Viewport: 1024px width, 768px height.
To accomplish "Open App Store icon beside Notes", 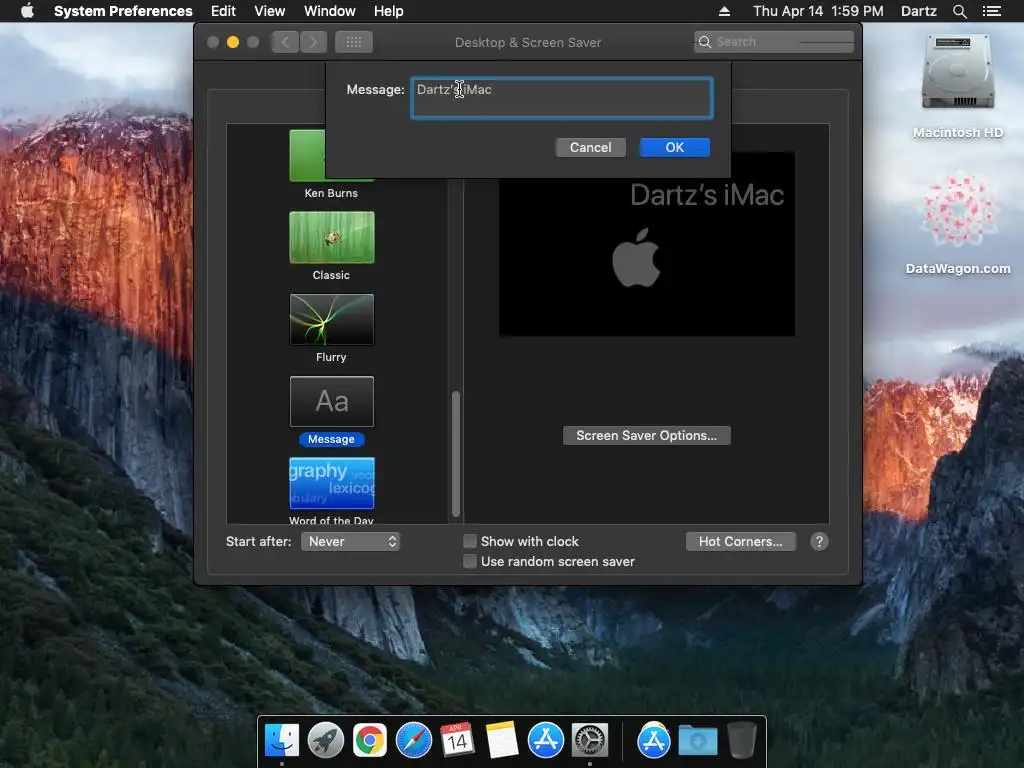I will click(x=546, y=741).
